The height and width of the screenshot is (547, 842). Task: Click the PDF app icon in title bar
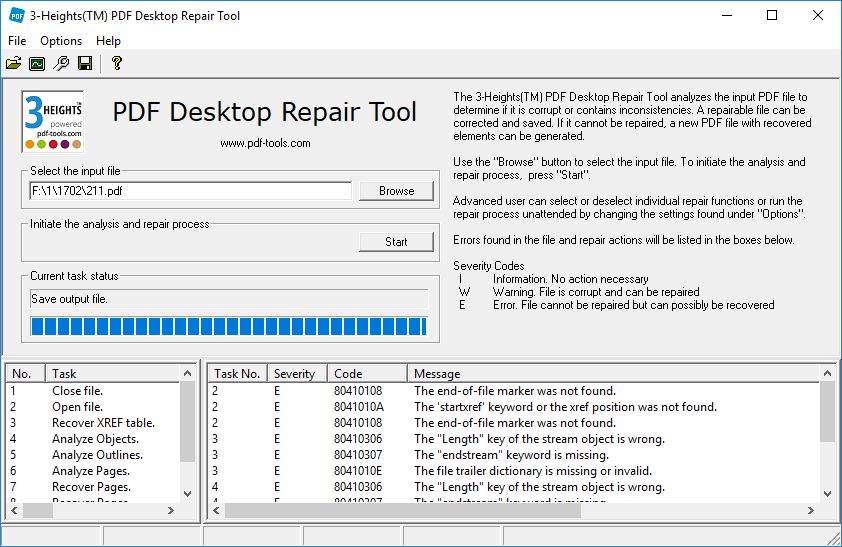click(x=17, y=16)
